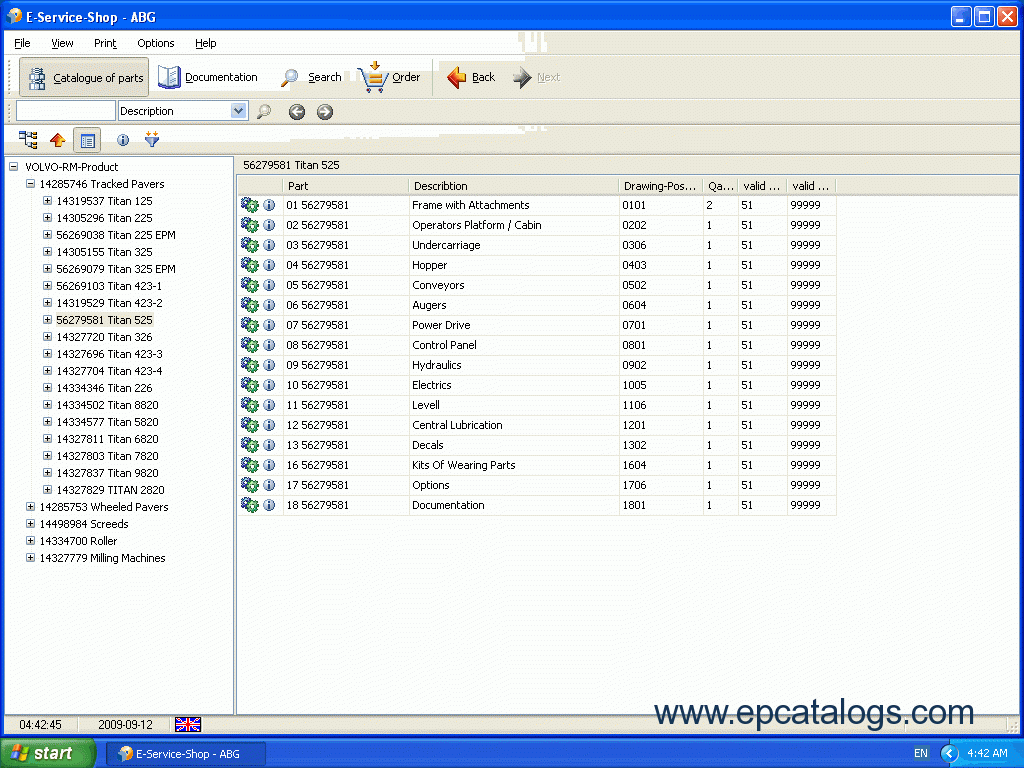Select 14327720 Titan 326 in tree
Screen dimensions: 1024x768
tap(104, 337)
